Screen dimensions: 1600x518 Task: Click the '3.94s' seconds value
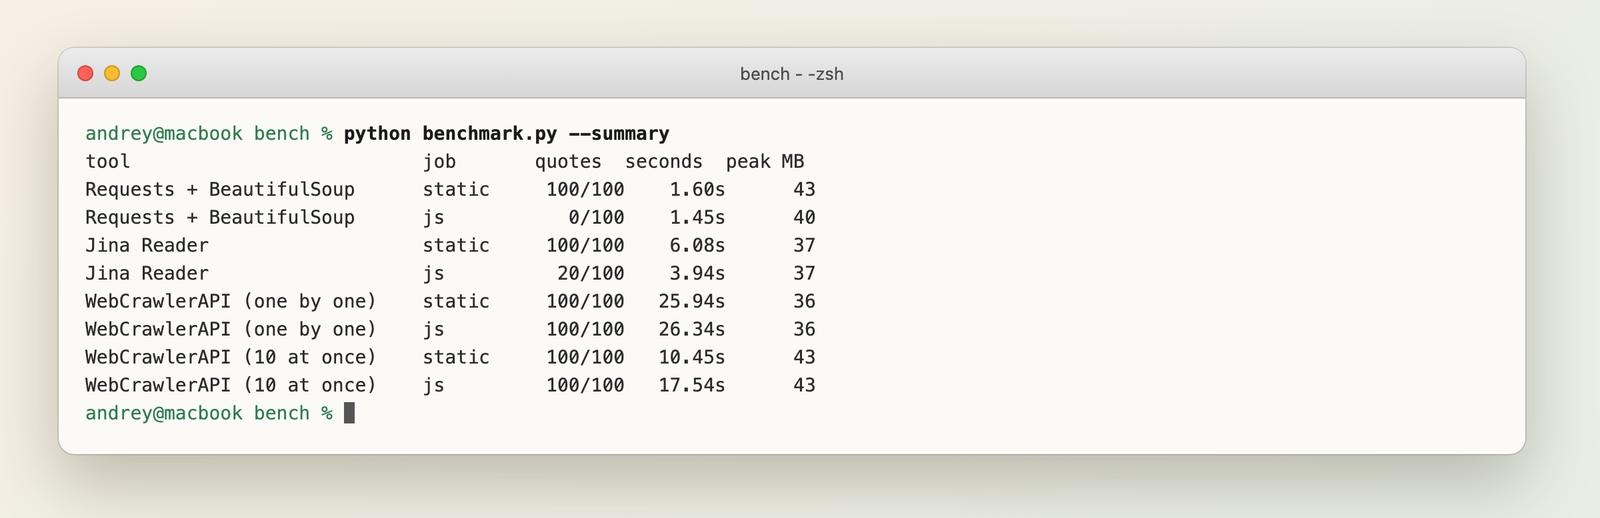click(x=697, y=274)
